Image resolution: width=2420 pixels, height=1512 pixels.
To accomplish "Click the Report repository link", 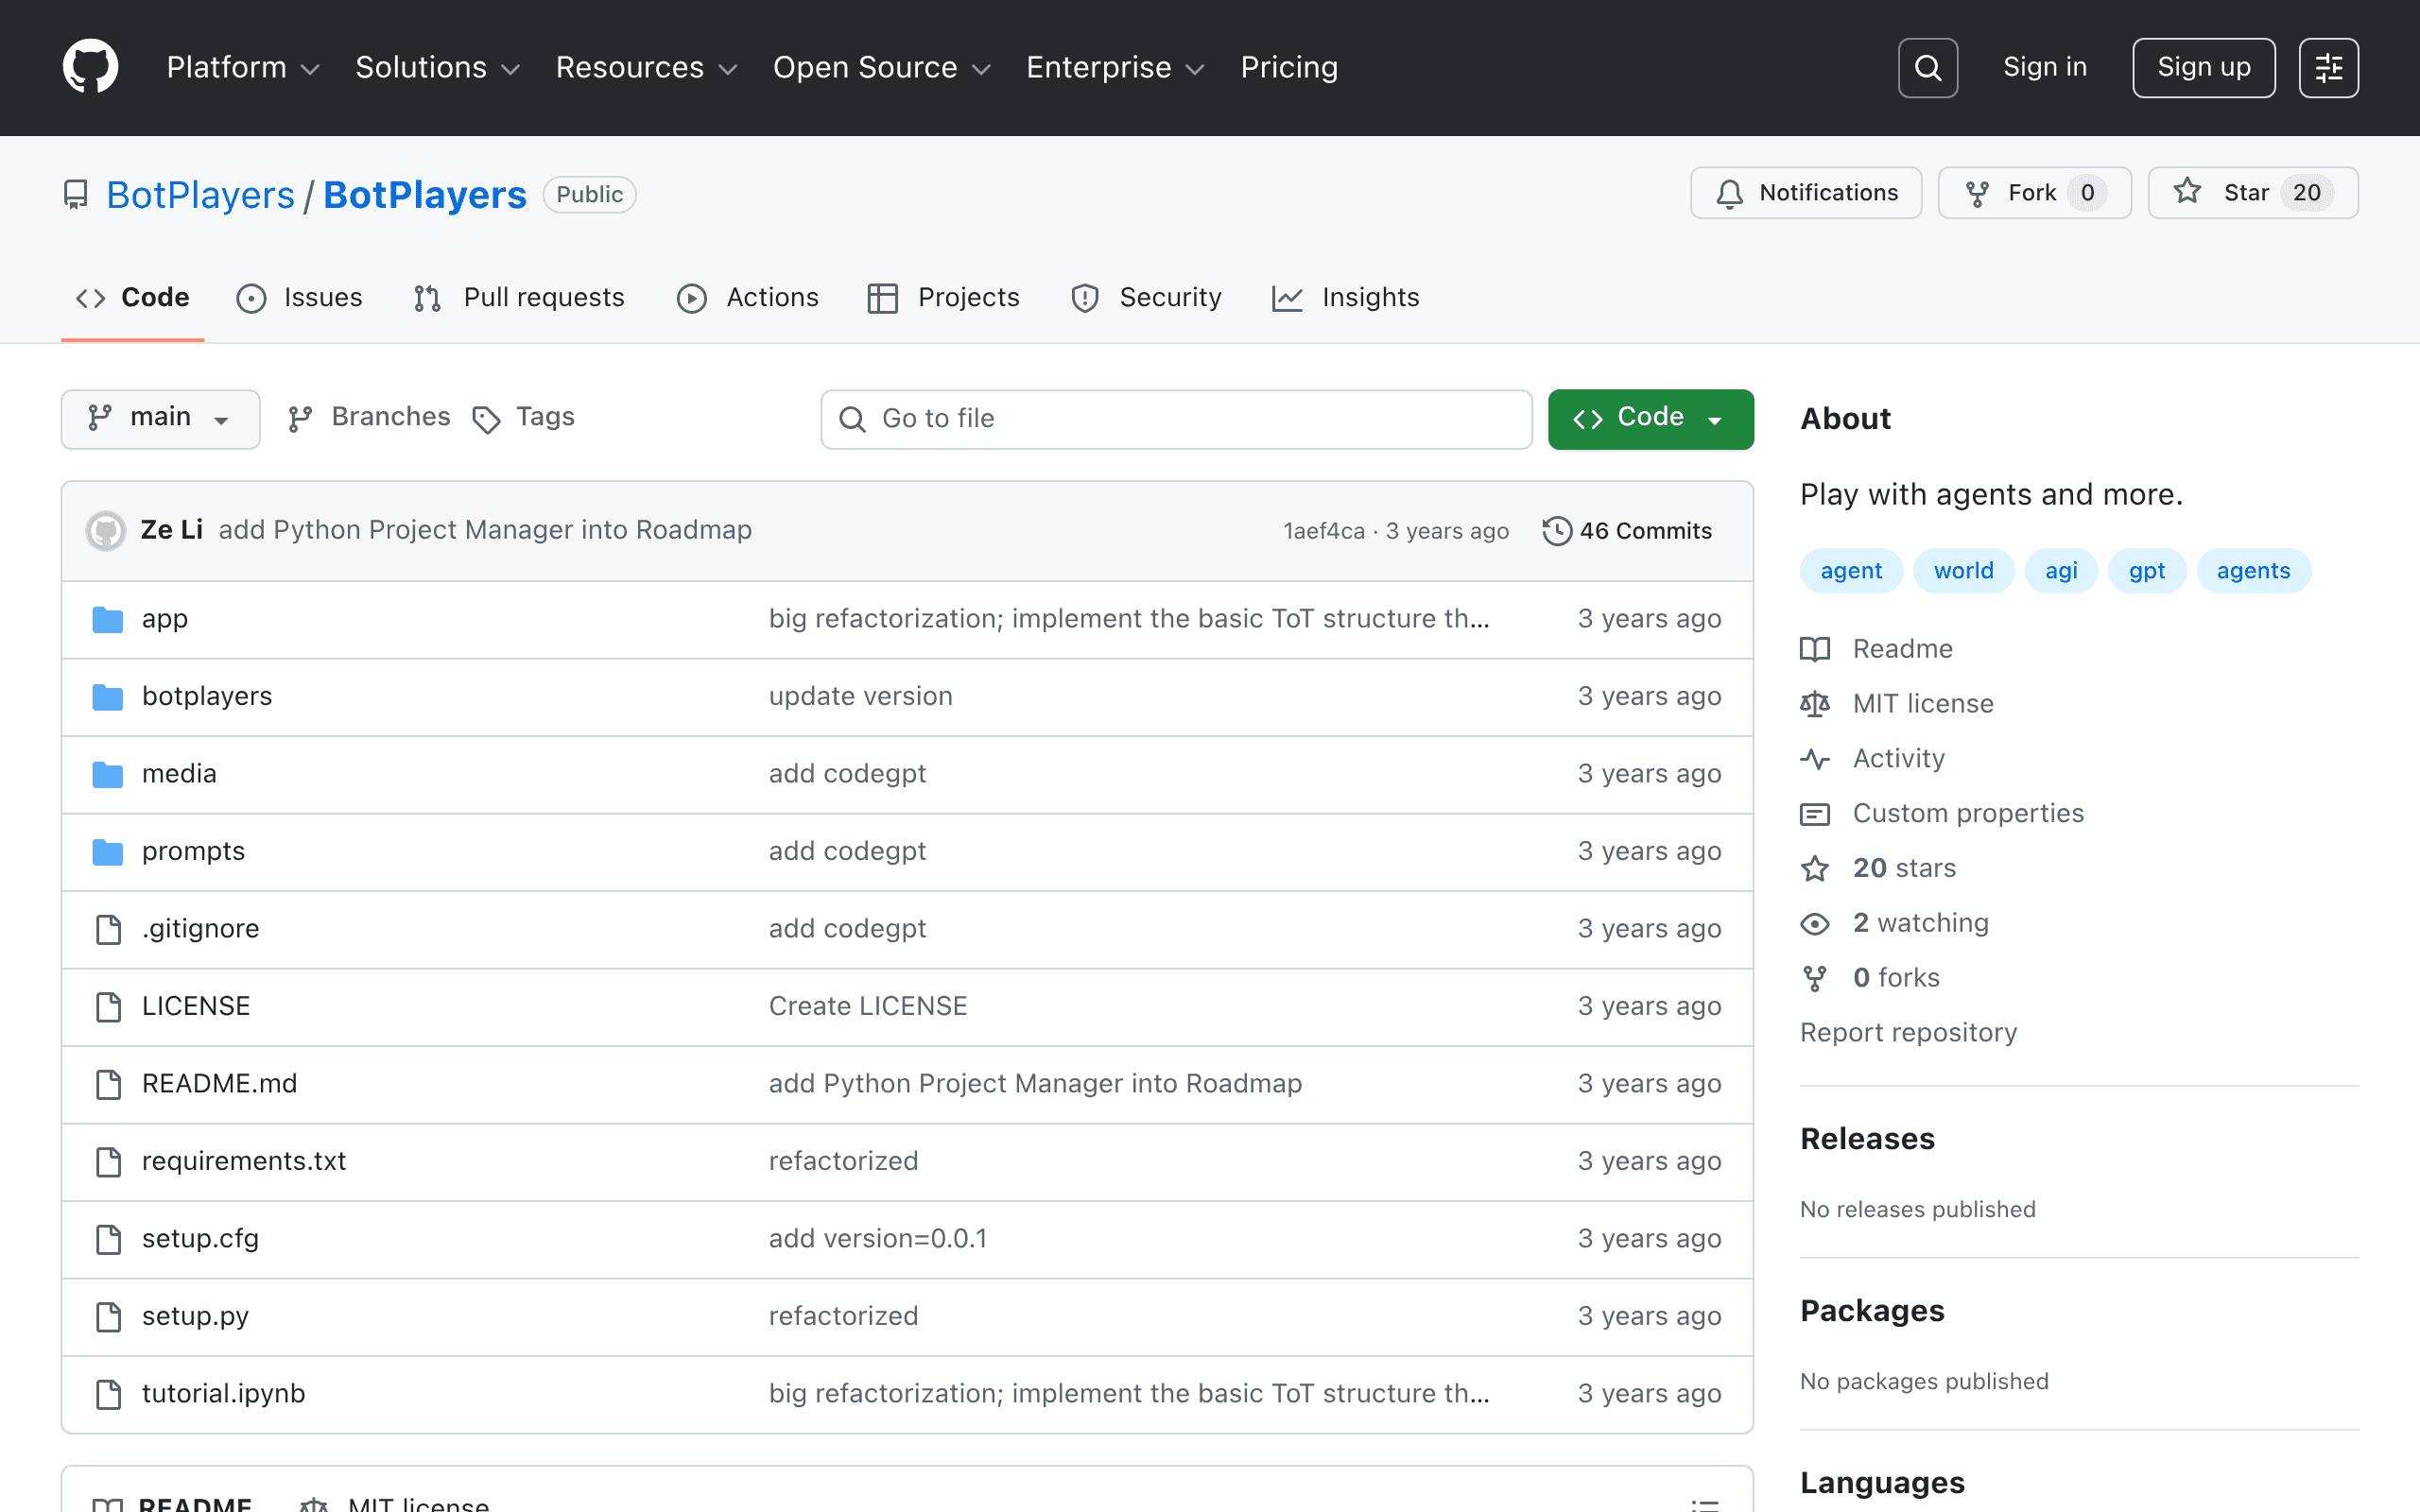I will coord(1908,1033).
